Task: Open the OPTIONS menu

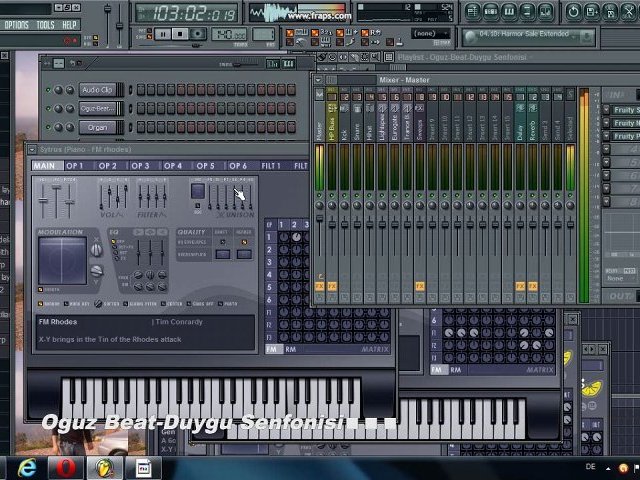Action: pyautogui.click(x=16, y=24)
